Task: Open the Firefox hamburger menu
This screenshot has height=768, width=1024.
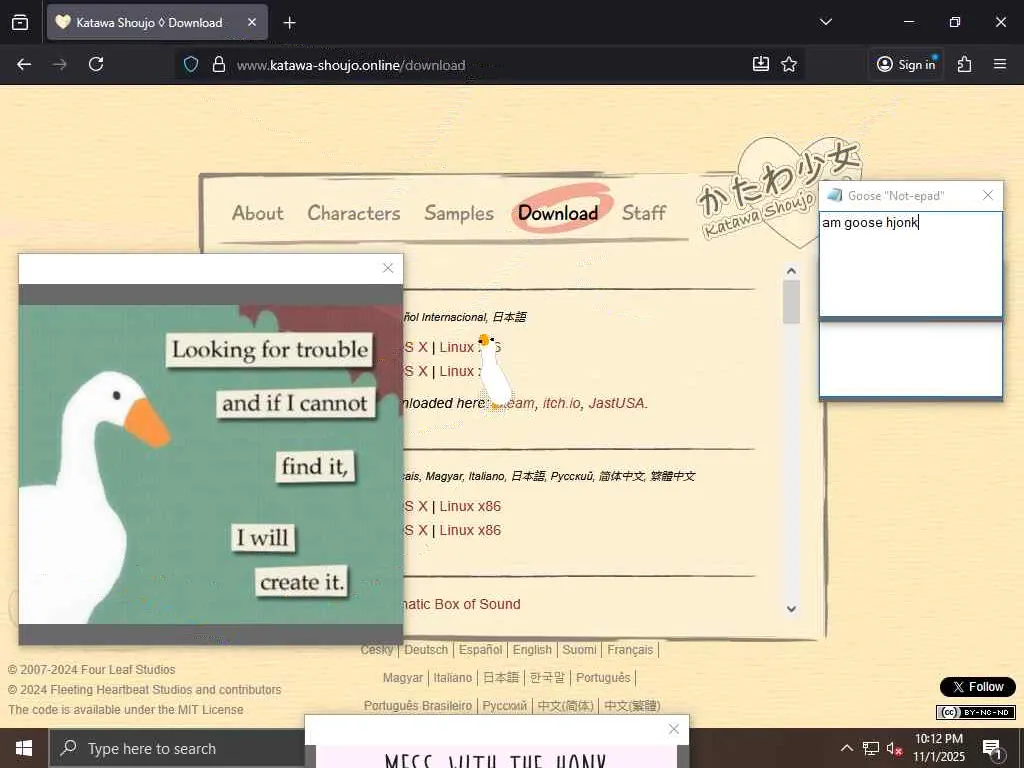Action: tap(1000, 64)
